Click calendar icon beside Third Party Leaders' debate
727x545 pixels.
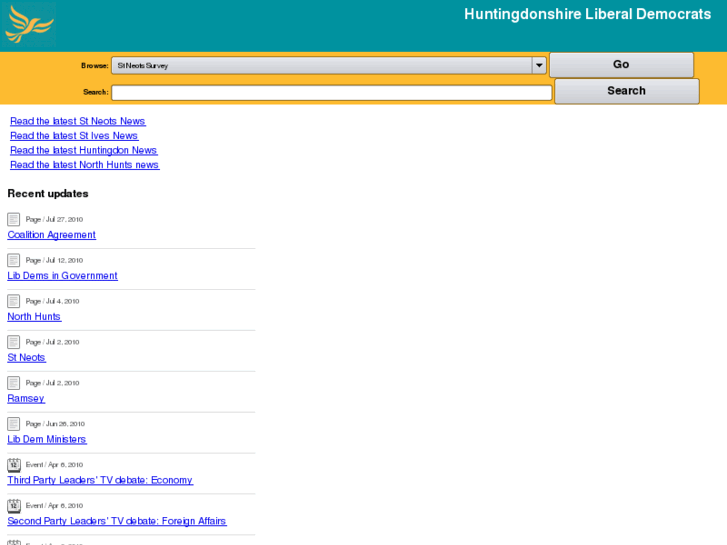click(x=14, y=465)
